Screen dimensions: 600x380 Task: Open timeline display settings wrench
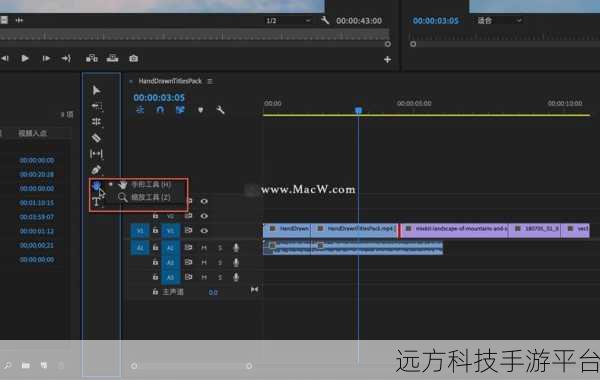pos(220,110)
